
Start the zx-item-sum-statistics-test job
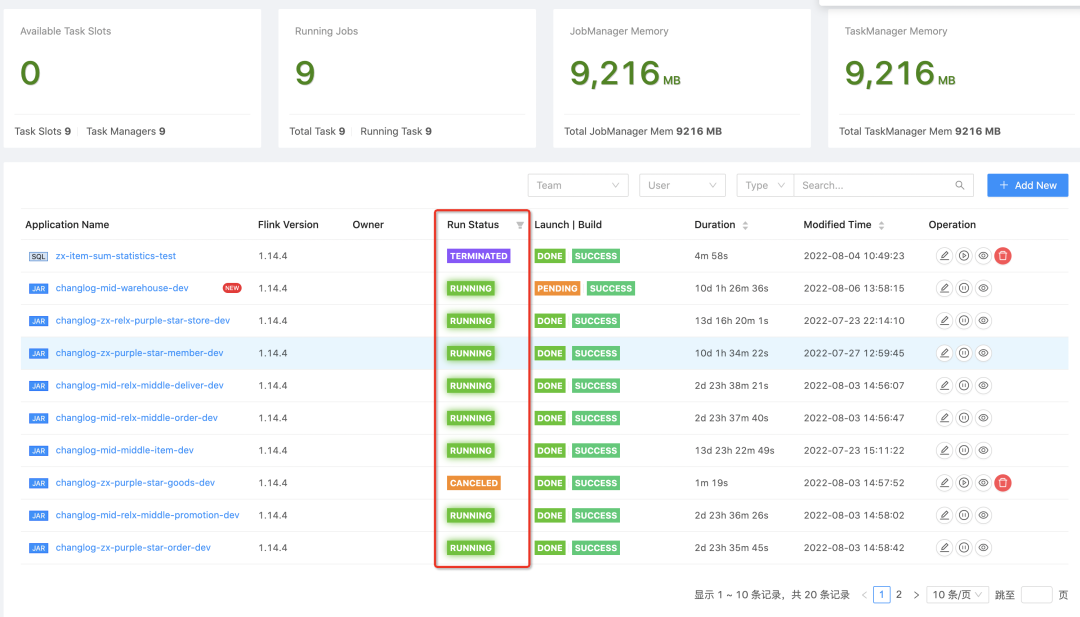[x=964, y=256]
